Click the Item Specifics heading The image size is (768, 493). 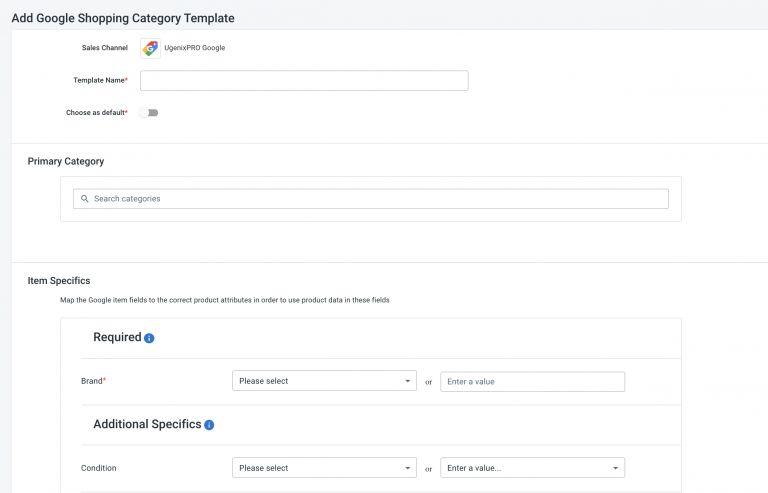coord(59,281)
